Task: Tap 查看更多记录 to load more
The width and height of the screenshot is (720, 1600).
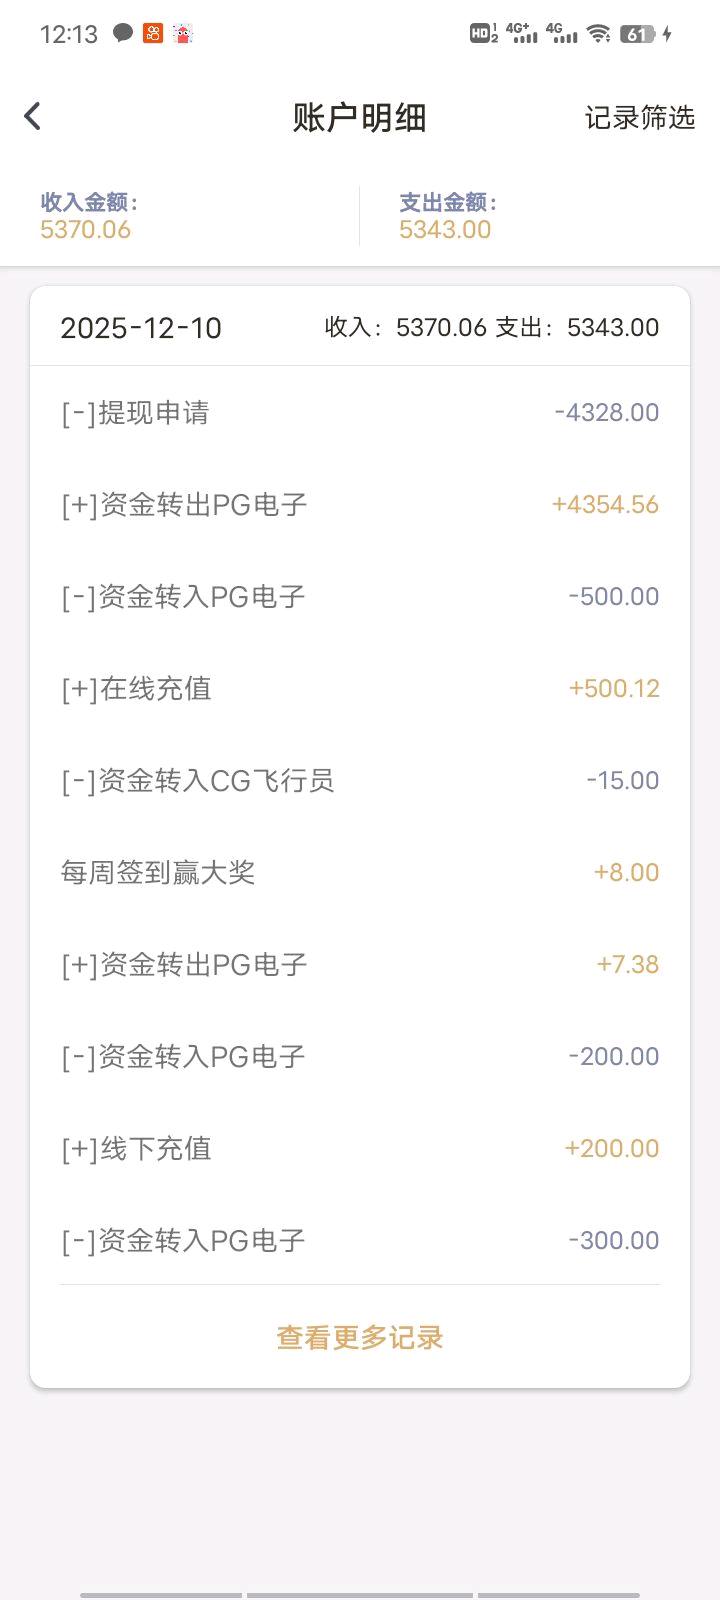Action: [359, 1338]
